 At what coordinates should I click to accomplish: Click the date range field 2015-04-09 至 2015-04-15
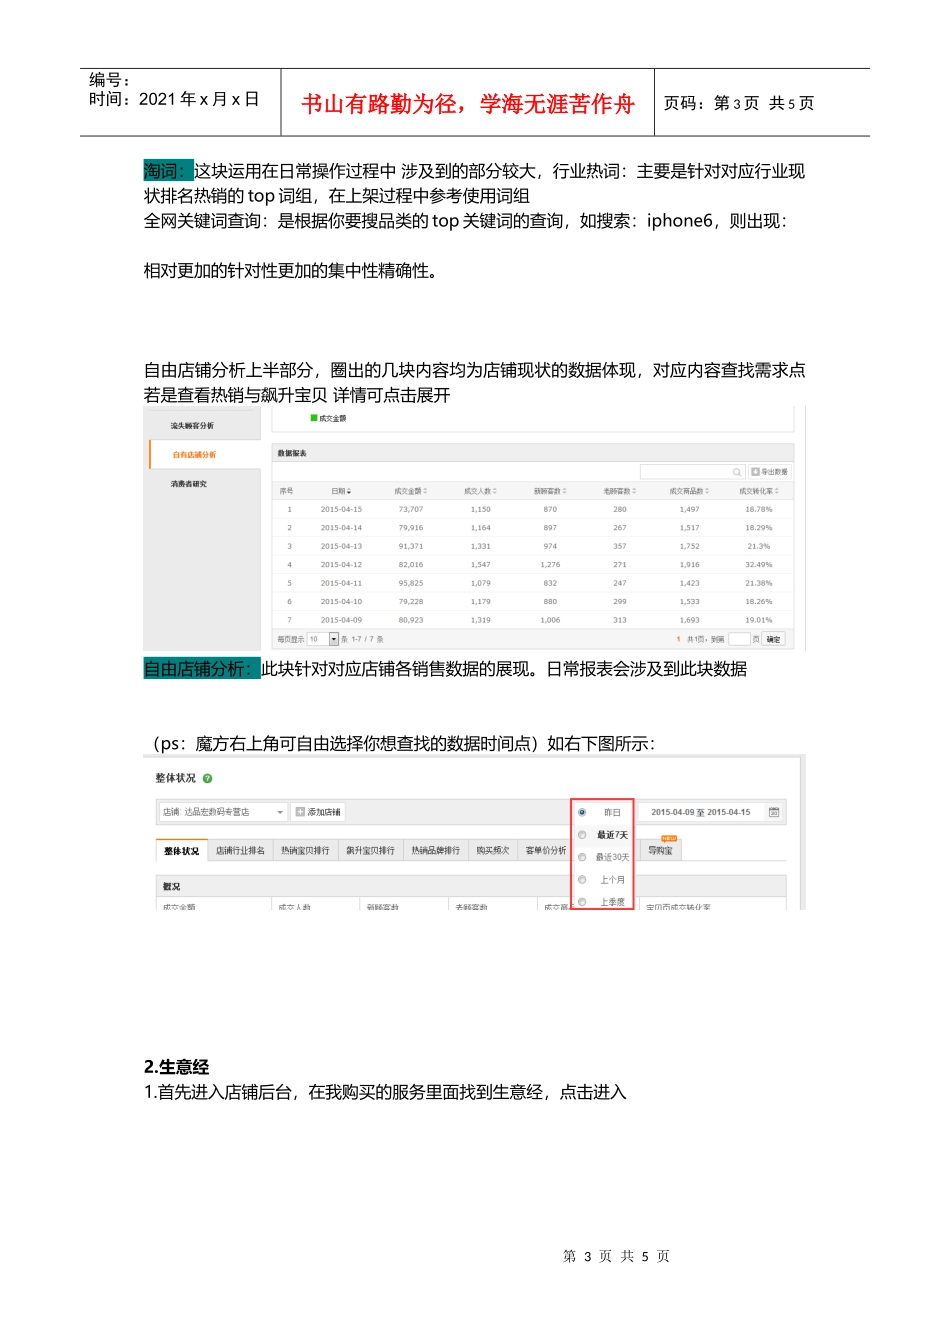tap(700, 812)
